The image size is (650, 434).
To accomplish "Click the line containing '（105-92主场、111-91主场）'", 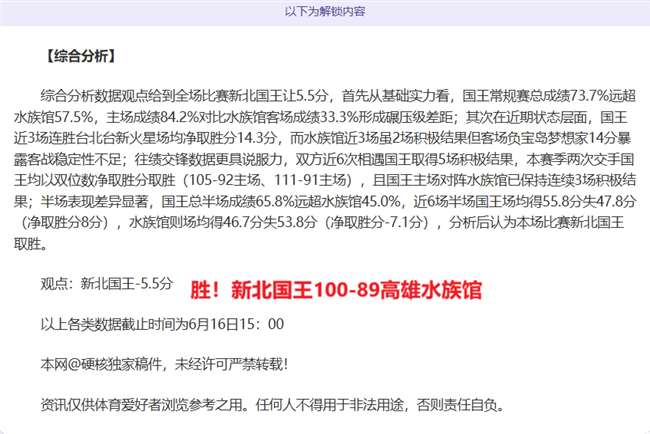I will pos(325,180).
